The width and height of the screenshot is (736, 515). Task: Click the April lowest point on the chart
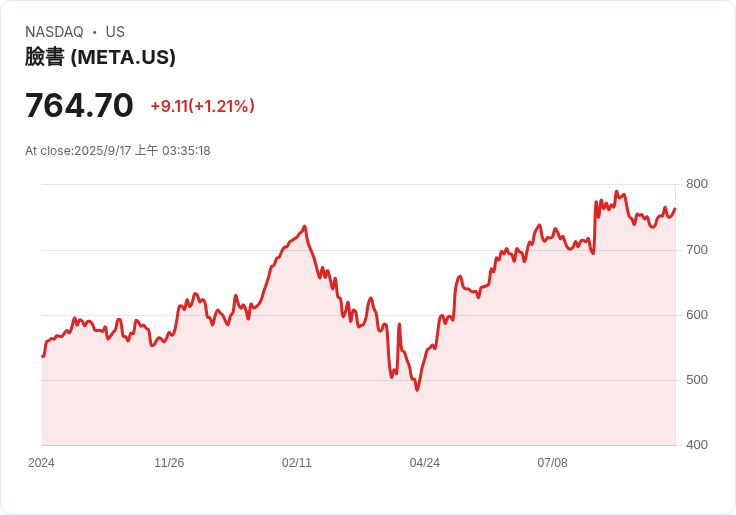pos(417,390)
